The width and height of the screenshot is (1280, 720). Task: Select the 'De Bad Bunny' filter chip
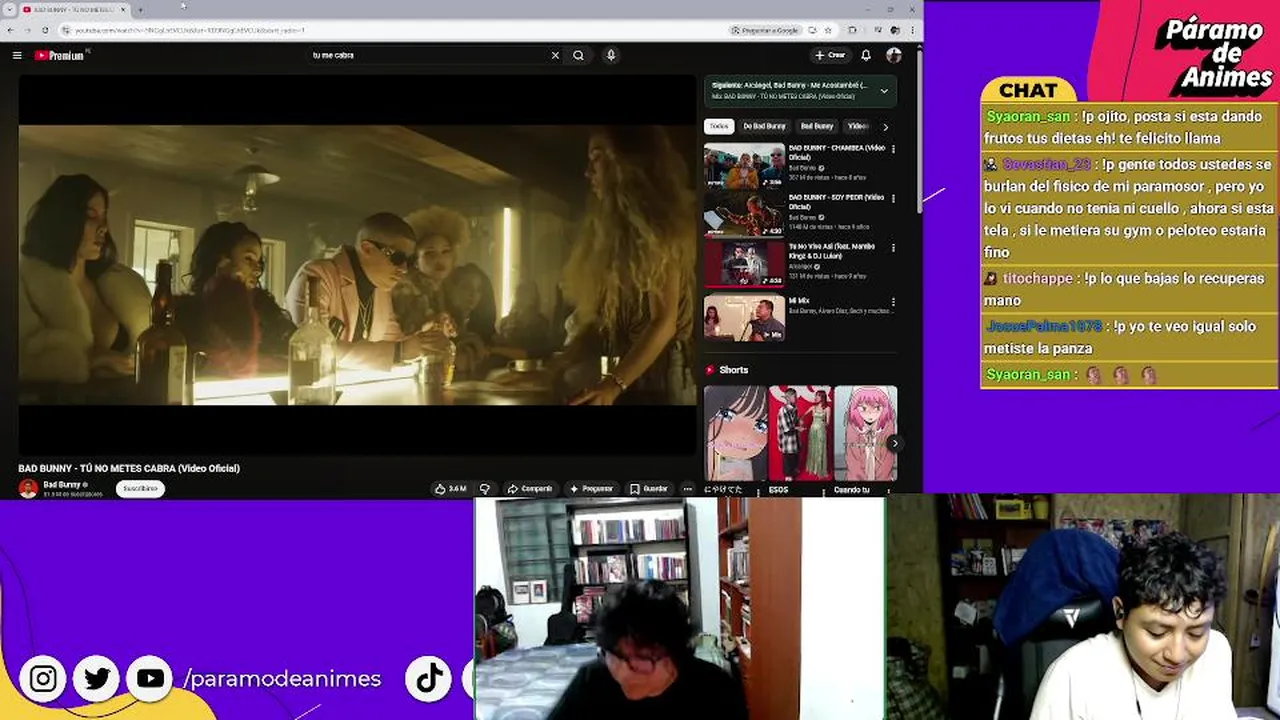(x=764, y=126)
